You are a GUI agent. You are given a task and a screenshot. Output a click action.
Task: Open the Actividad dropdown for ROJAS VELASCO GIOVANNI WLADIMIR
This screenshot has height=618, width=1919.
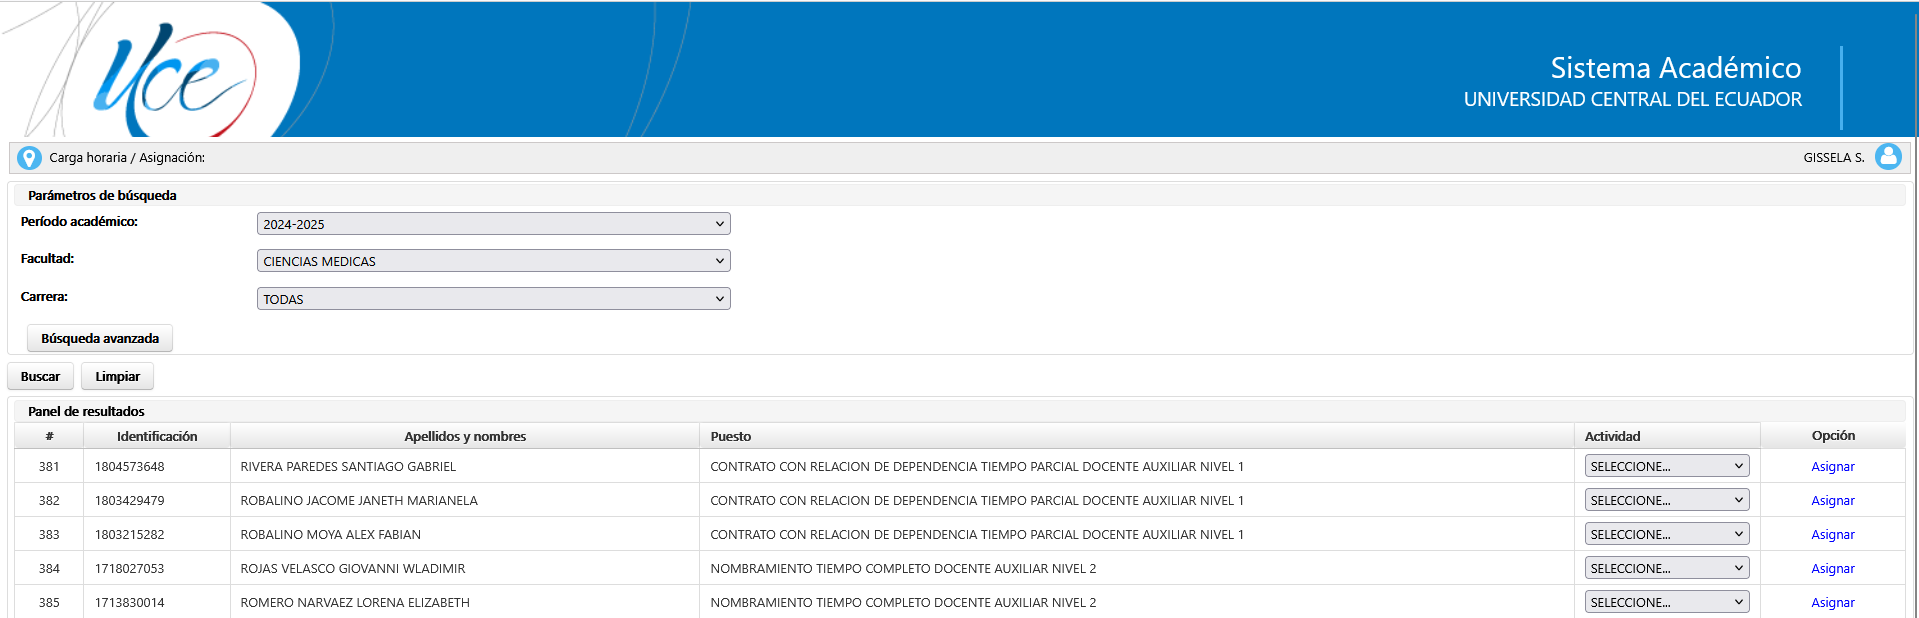(1667, 568)
